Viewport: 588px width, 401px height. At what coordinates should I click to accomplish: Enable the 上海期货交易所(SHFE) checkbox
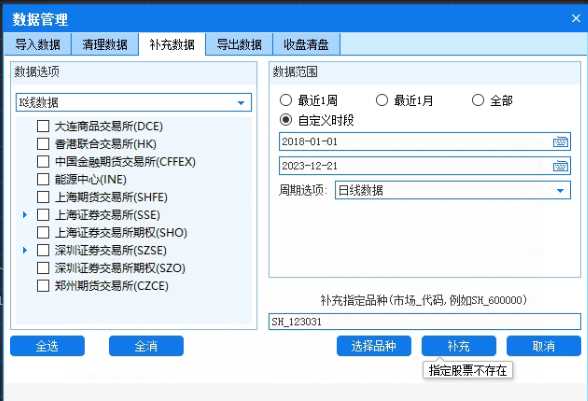[43, 197]
